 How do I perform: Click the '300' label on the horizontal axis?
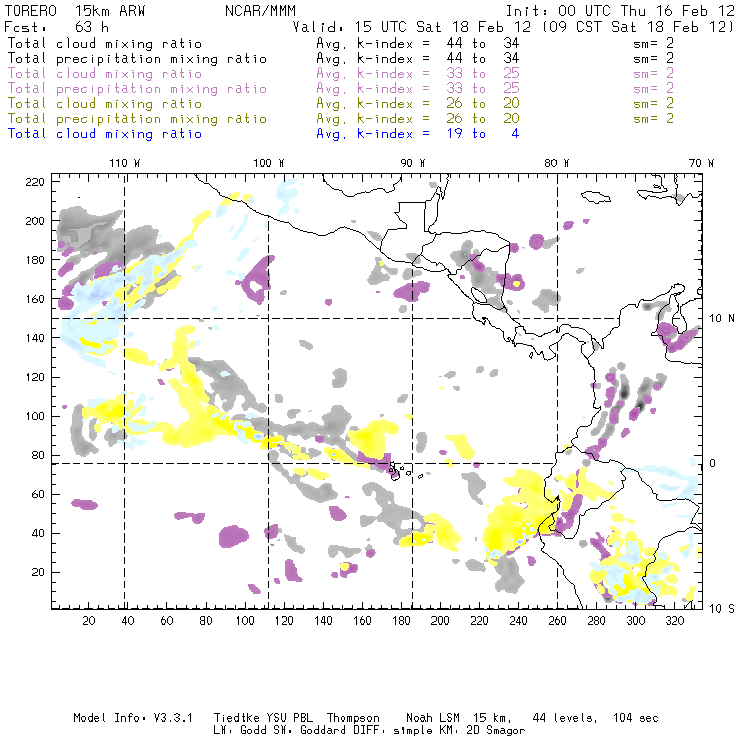click(x=635, y=621)
